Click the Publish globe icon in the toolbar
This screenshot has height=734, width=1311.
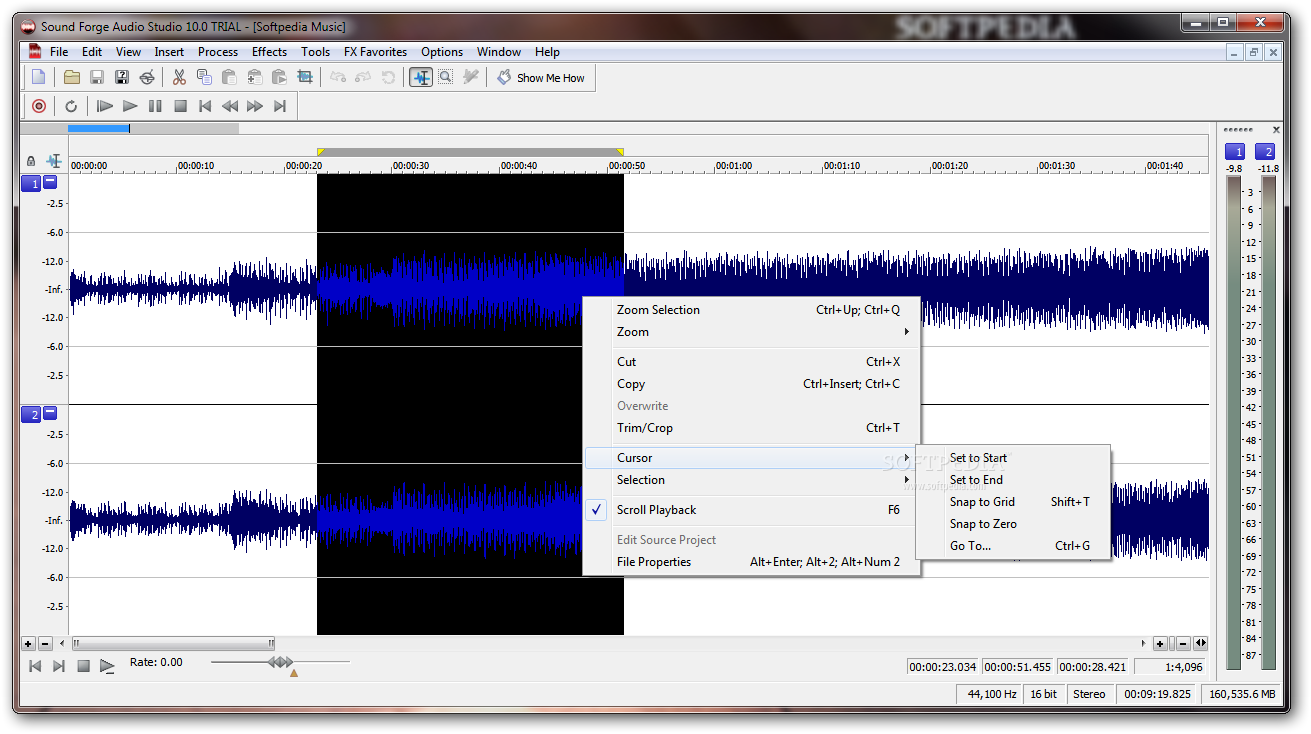147,77
